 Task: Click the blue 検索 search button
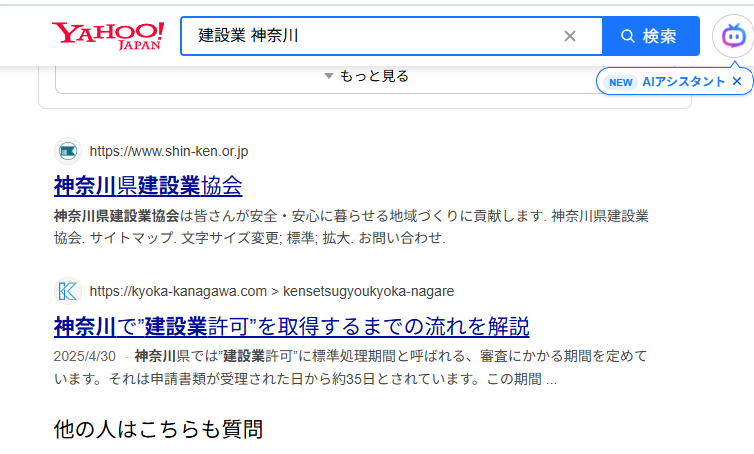coord(651,36)
